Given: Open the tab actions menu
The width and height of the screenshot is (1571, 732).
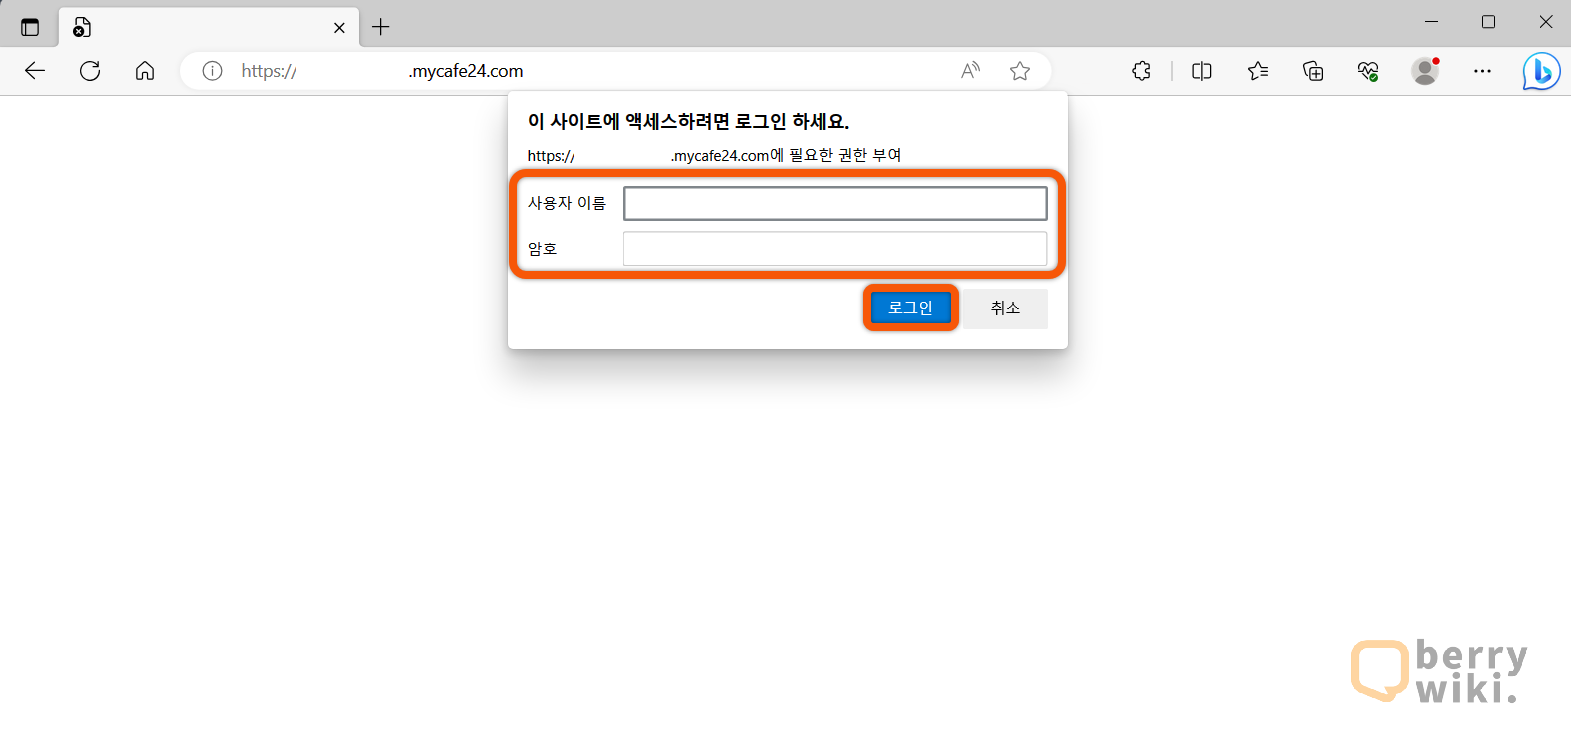Looking at the screenshot, I should pyautogui.click(x=30, y=27).
